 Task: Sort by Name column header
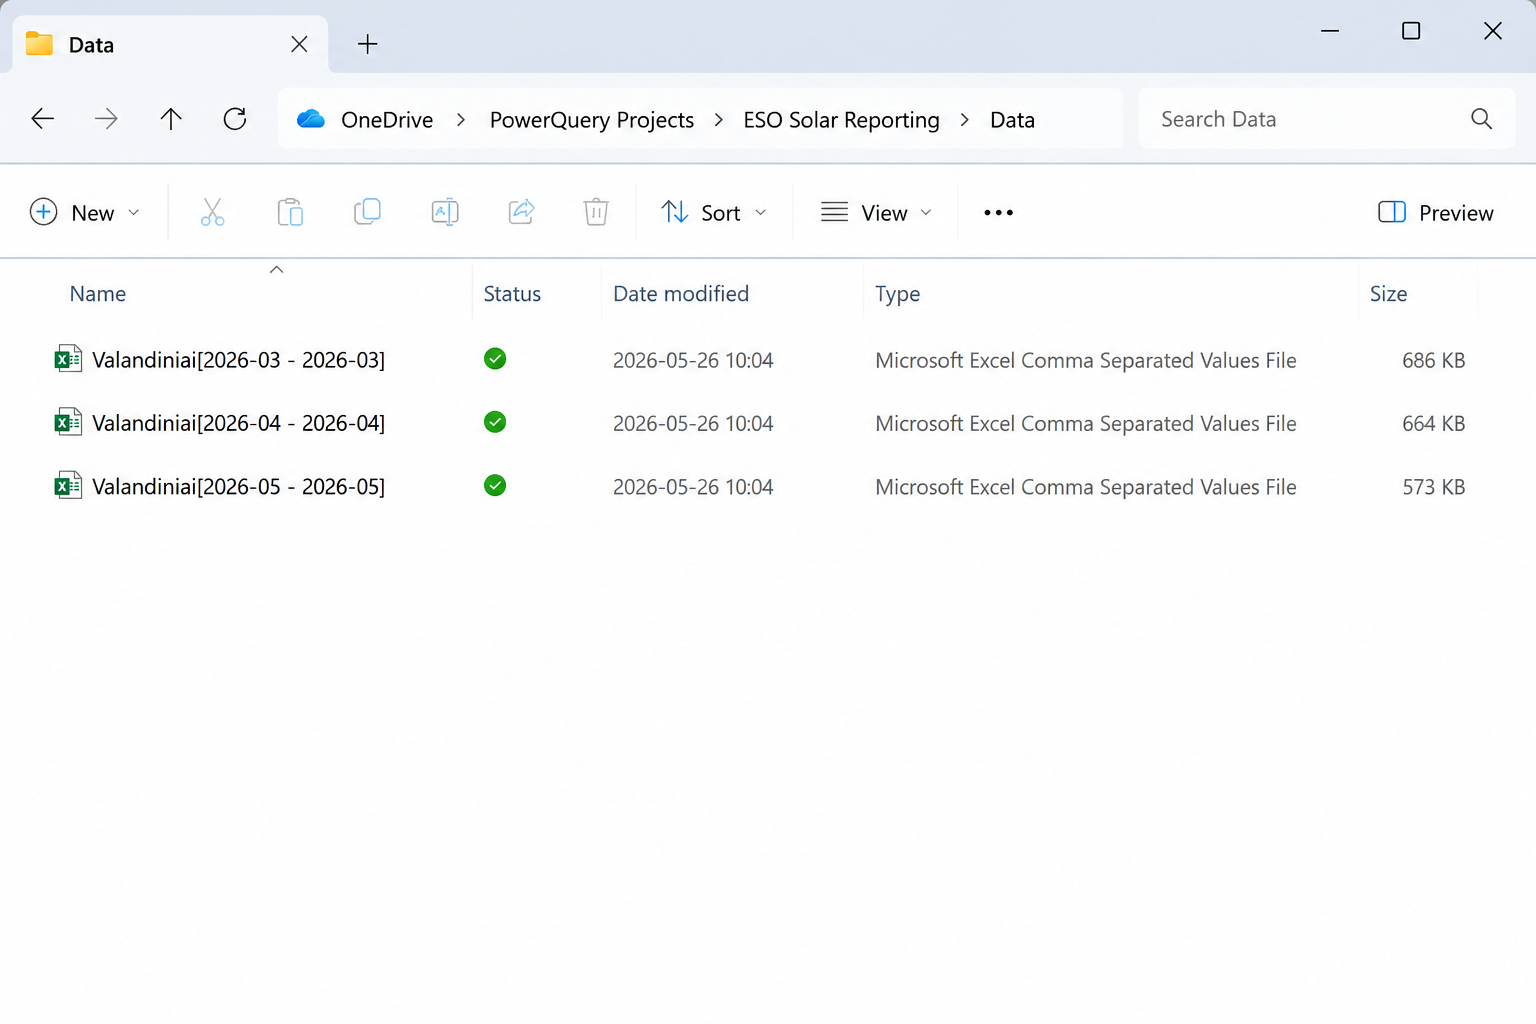(x=98, y=294)
